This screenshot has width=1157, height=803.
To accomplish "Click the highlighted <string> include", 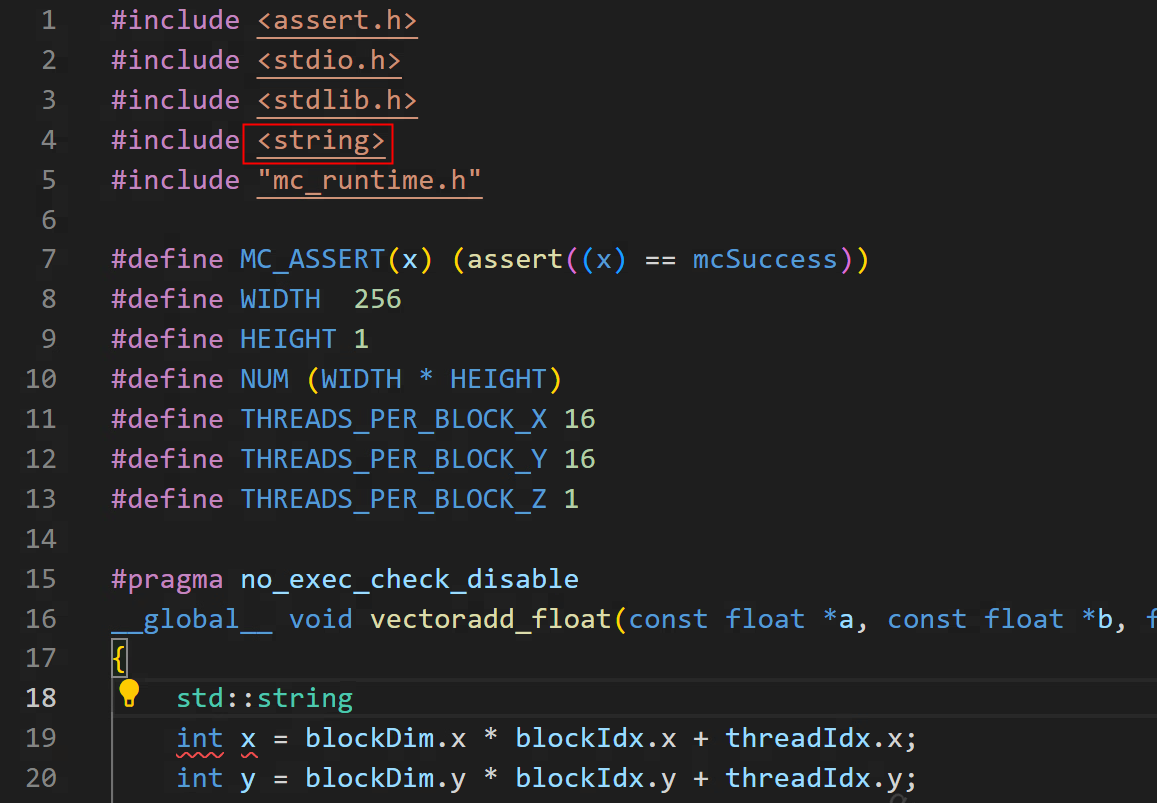I will point(320,141).
